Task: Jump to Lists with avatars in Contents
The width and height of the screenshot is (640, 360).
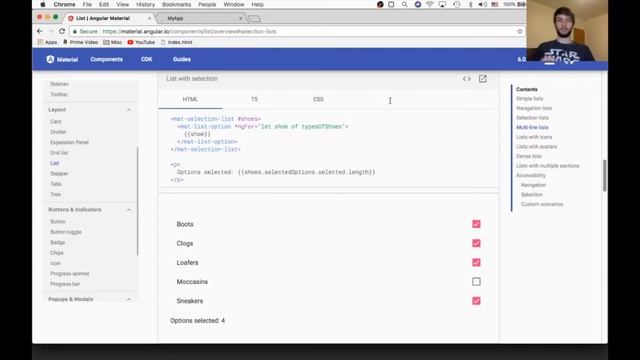Action: tap(536, 147)
